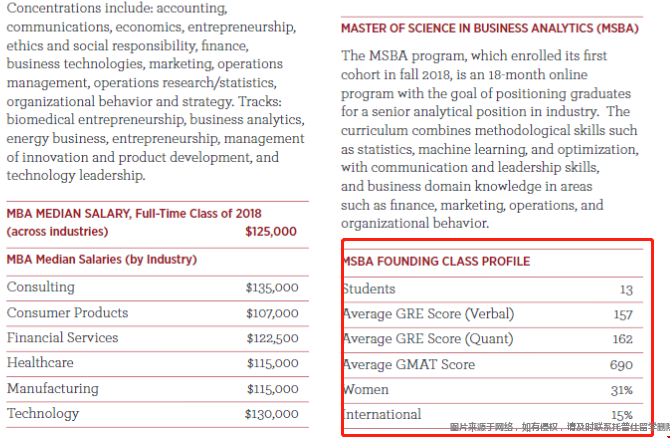
Task: Click the MSBA FOUNDING CLASS PROFILE heading
Action: pos(437,262)
